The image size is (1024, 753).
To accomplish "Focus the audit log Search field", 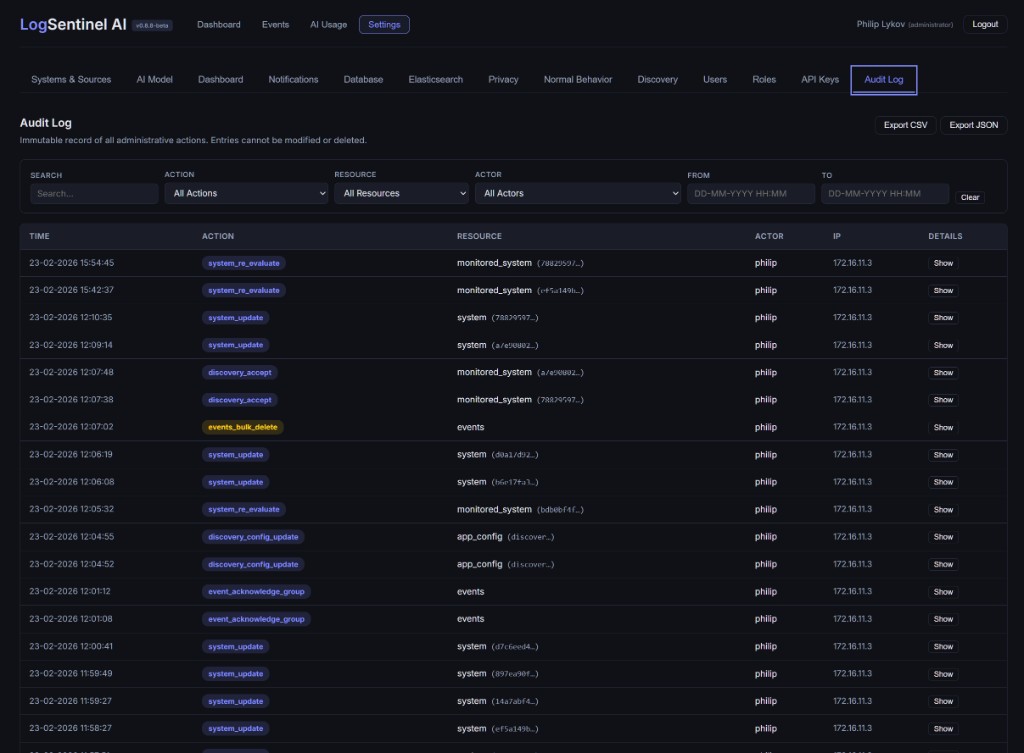I will click(94, 194).
